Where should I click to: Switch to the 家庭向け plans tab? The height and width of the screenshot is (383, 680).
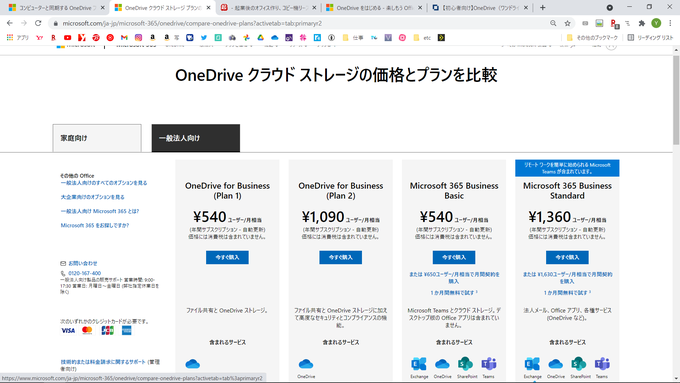click(x=97, y=138)
